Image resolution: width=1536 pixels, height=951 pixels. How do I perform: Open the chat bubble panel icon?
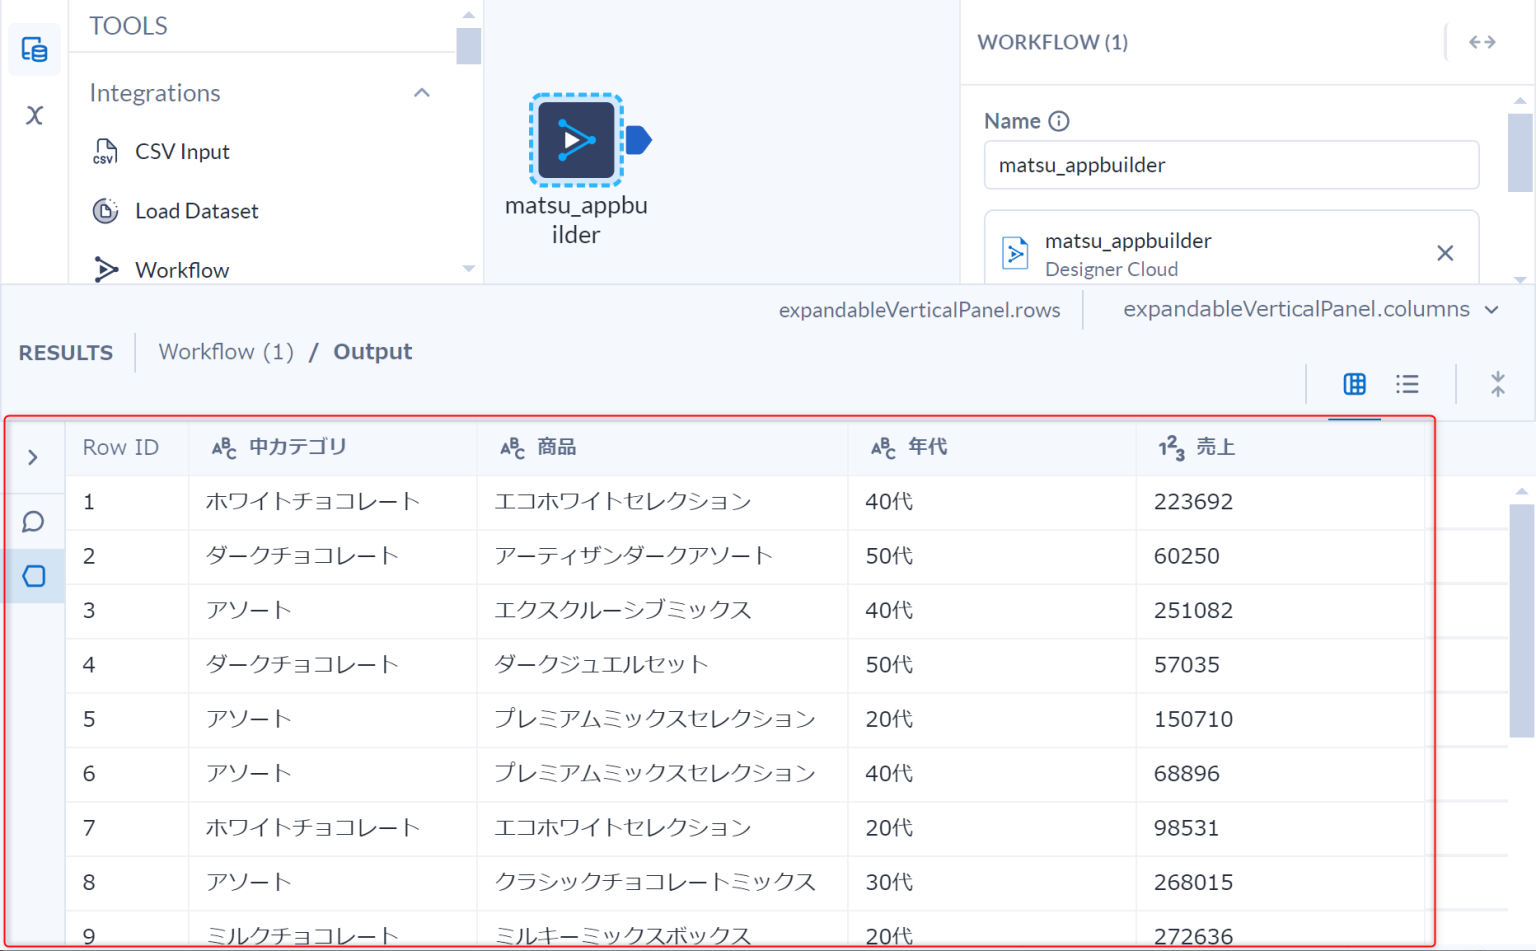point(33,521)
